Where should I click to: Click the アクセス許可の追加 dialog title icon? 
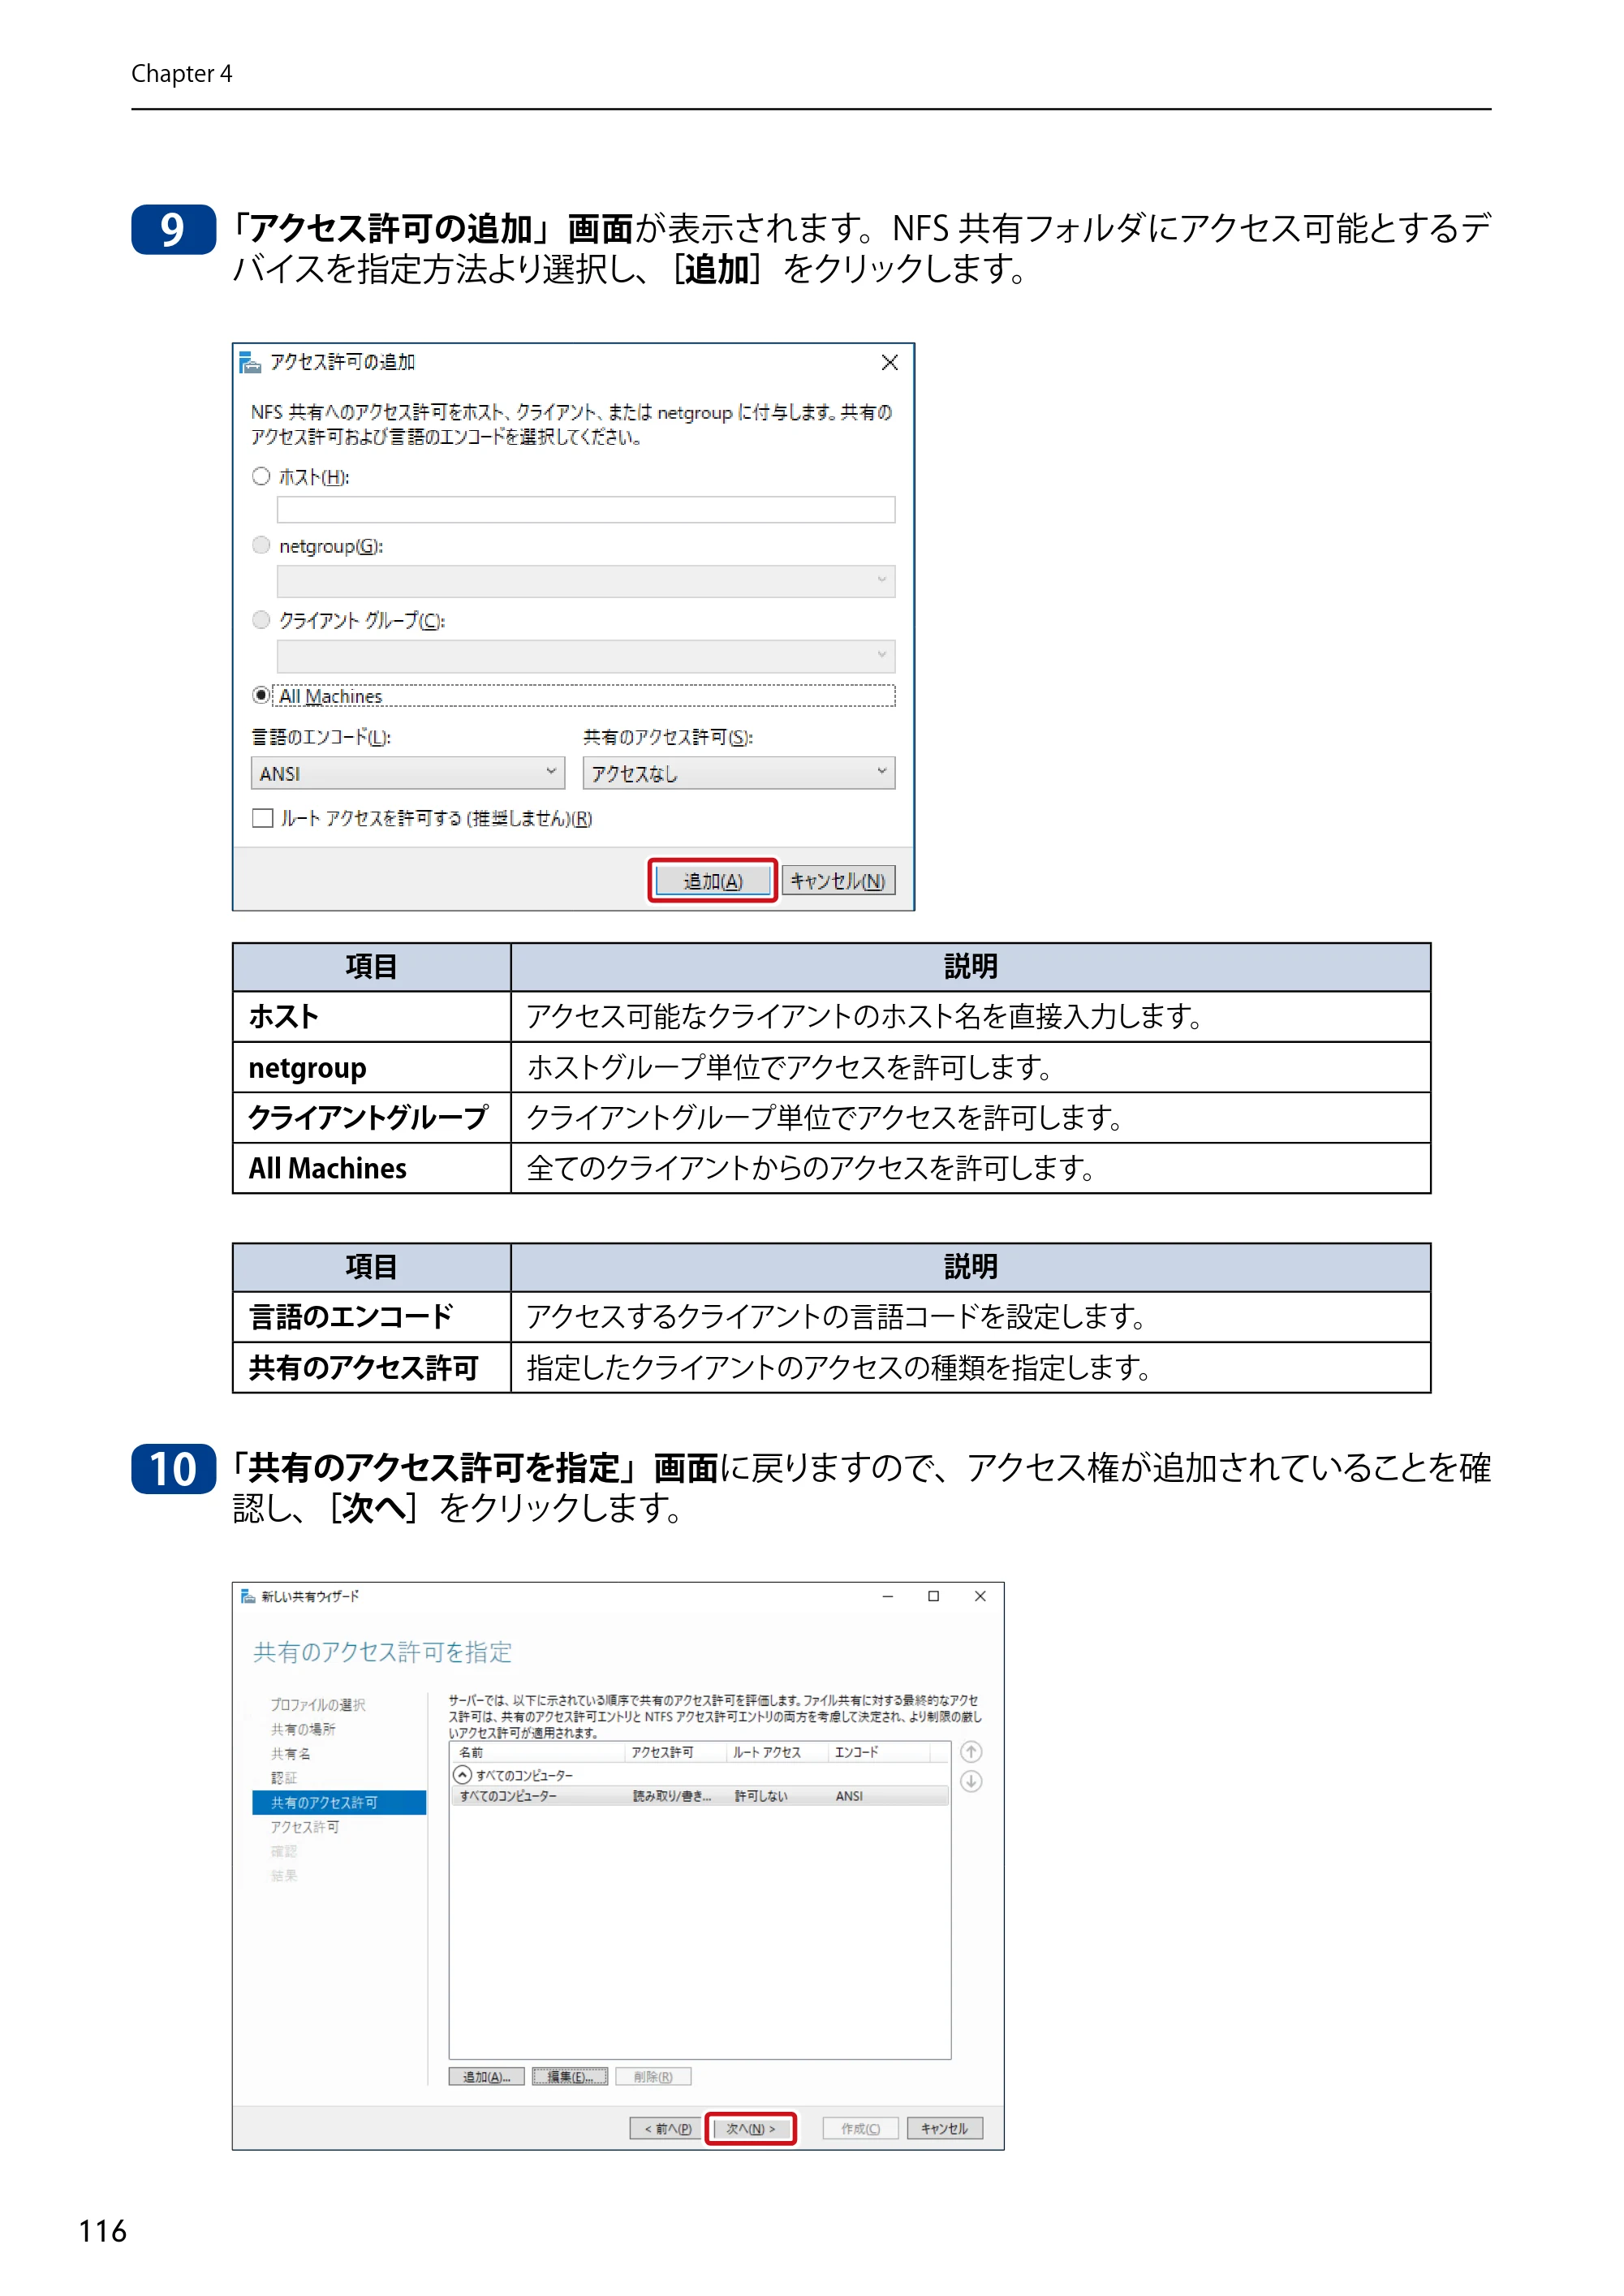(250, 362)
